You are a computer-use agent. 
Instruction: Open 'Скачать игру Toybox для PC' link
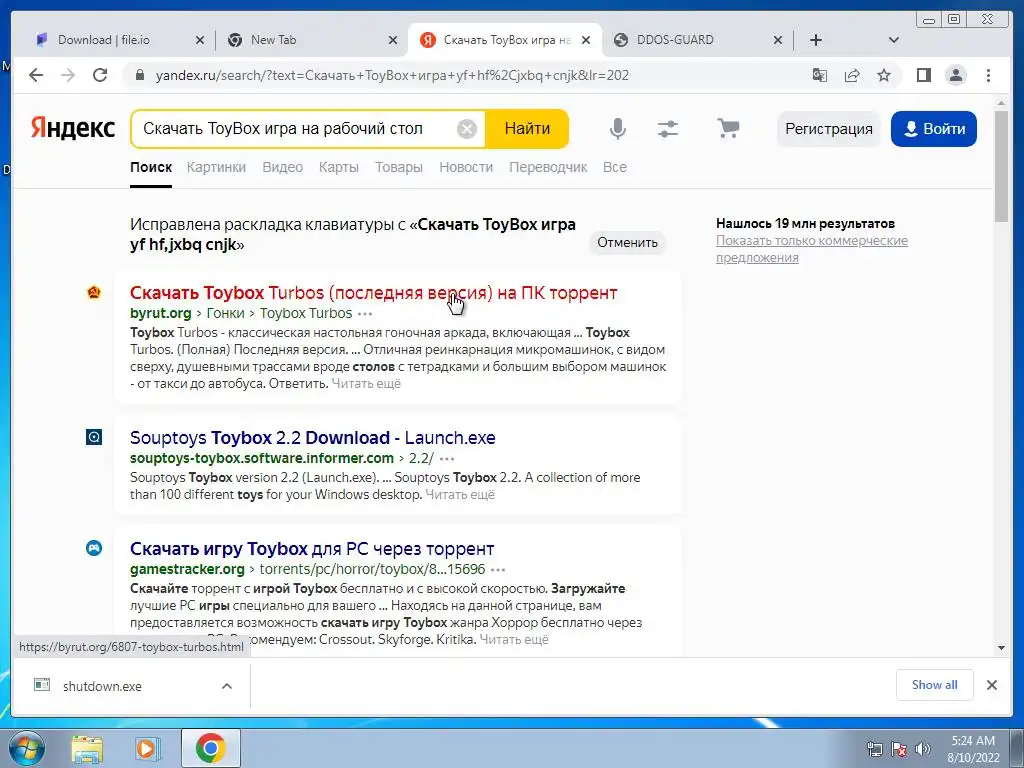[312, 549]
